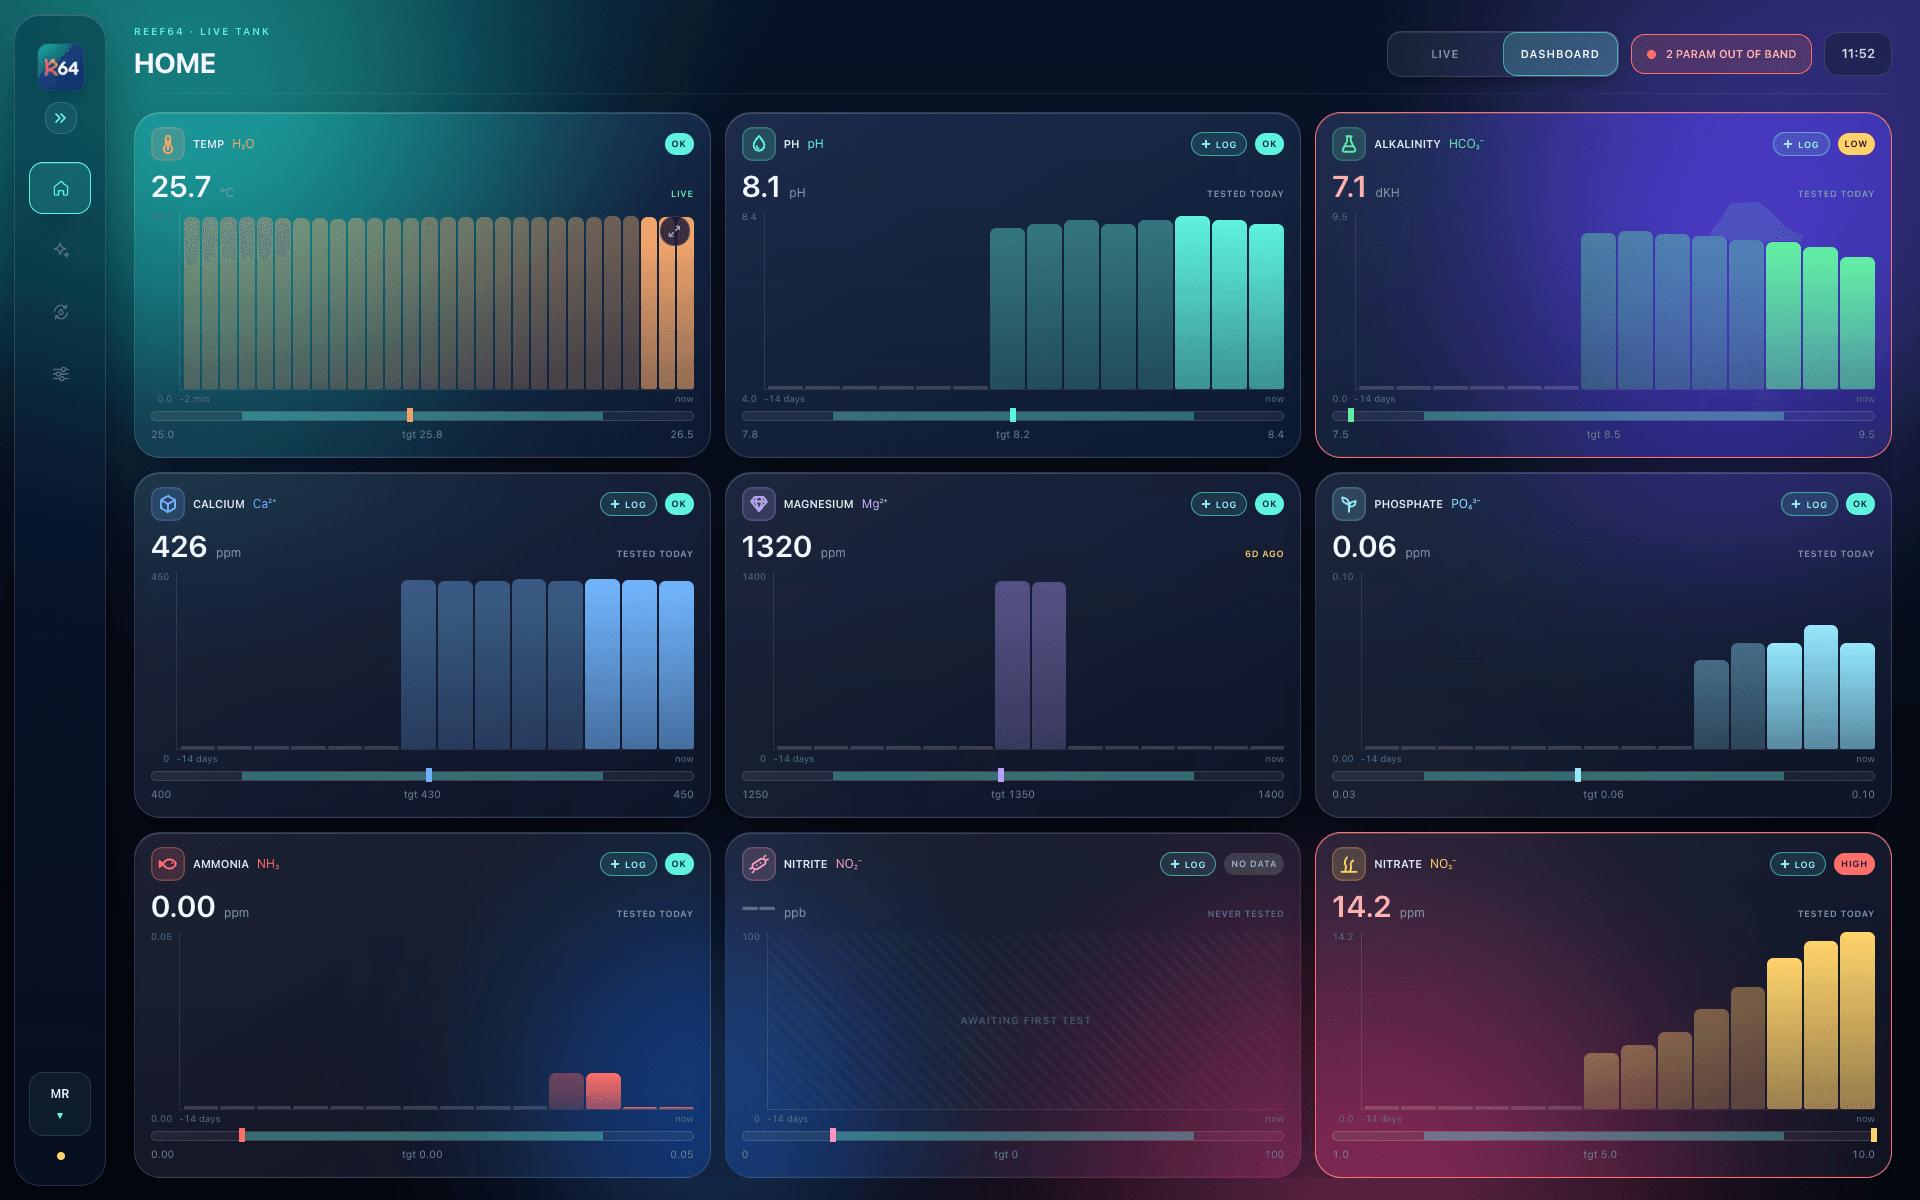Image resolution: width=1920 pixels, height=1200 pixels.
Task: Click the 25.7 temperature reading
Action: pos(181,187)
